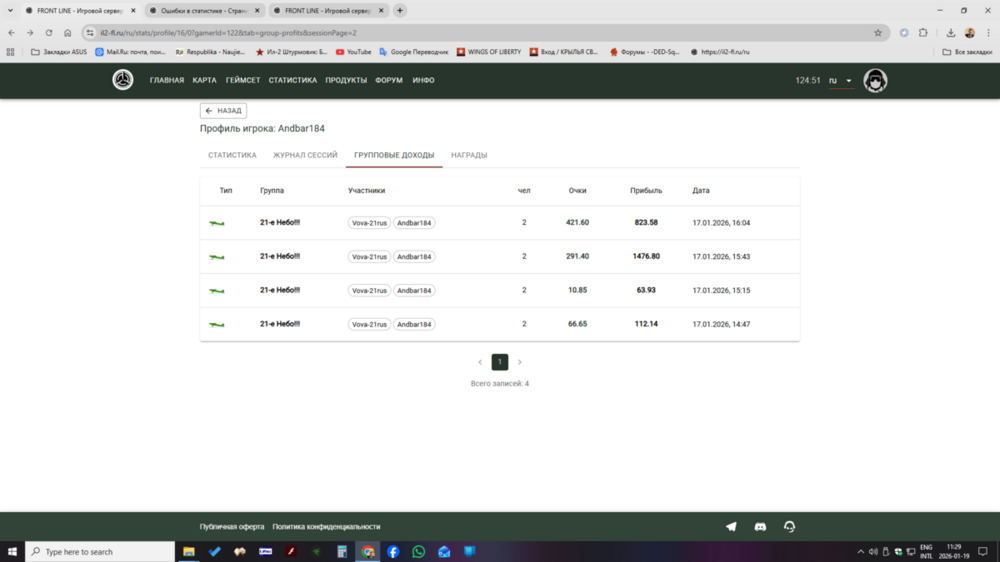1000x562 pixels.
Task: Reload the page in the browser
Action: click(48, 33)
